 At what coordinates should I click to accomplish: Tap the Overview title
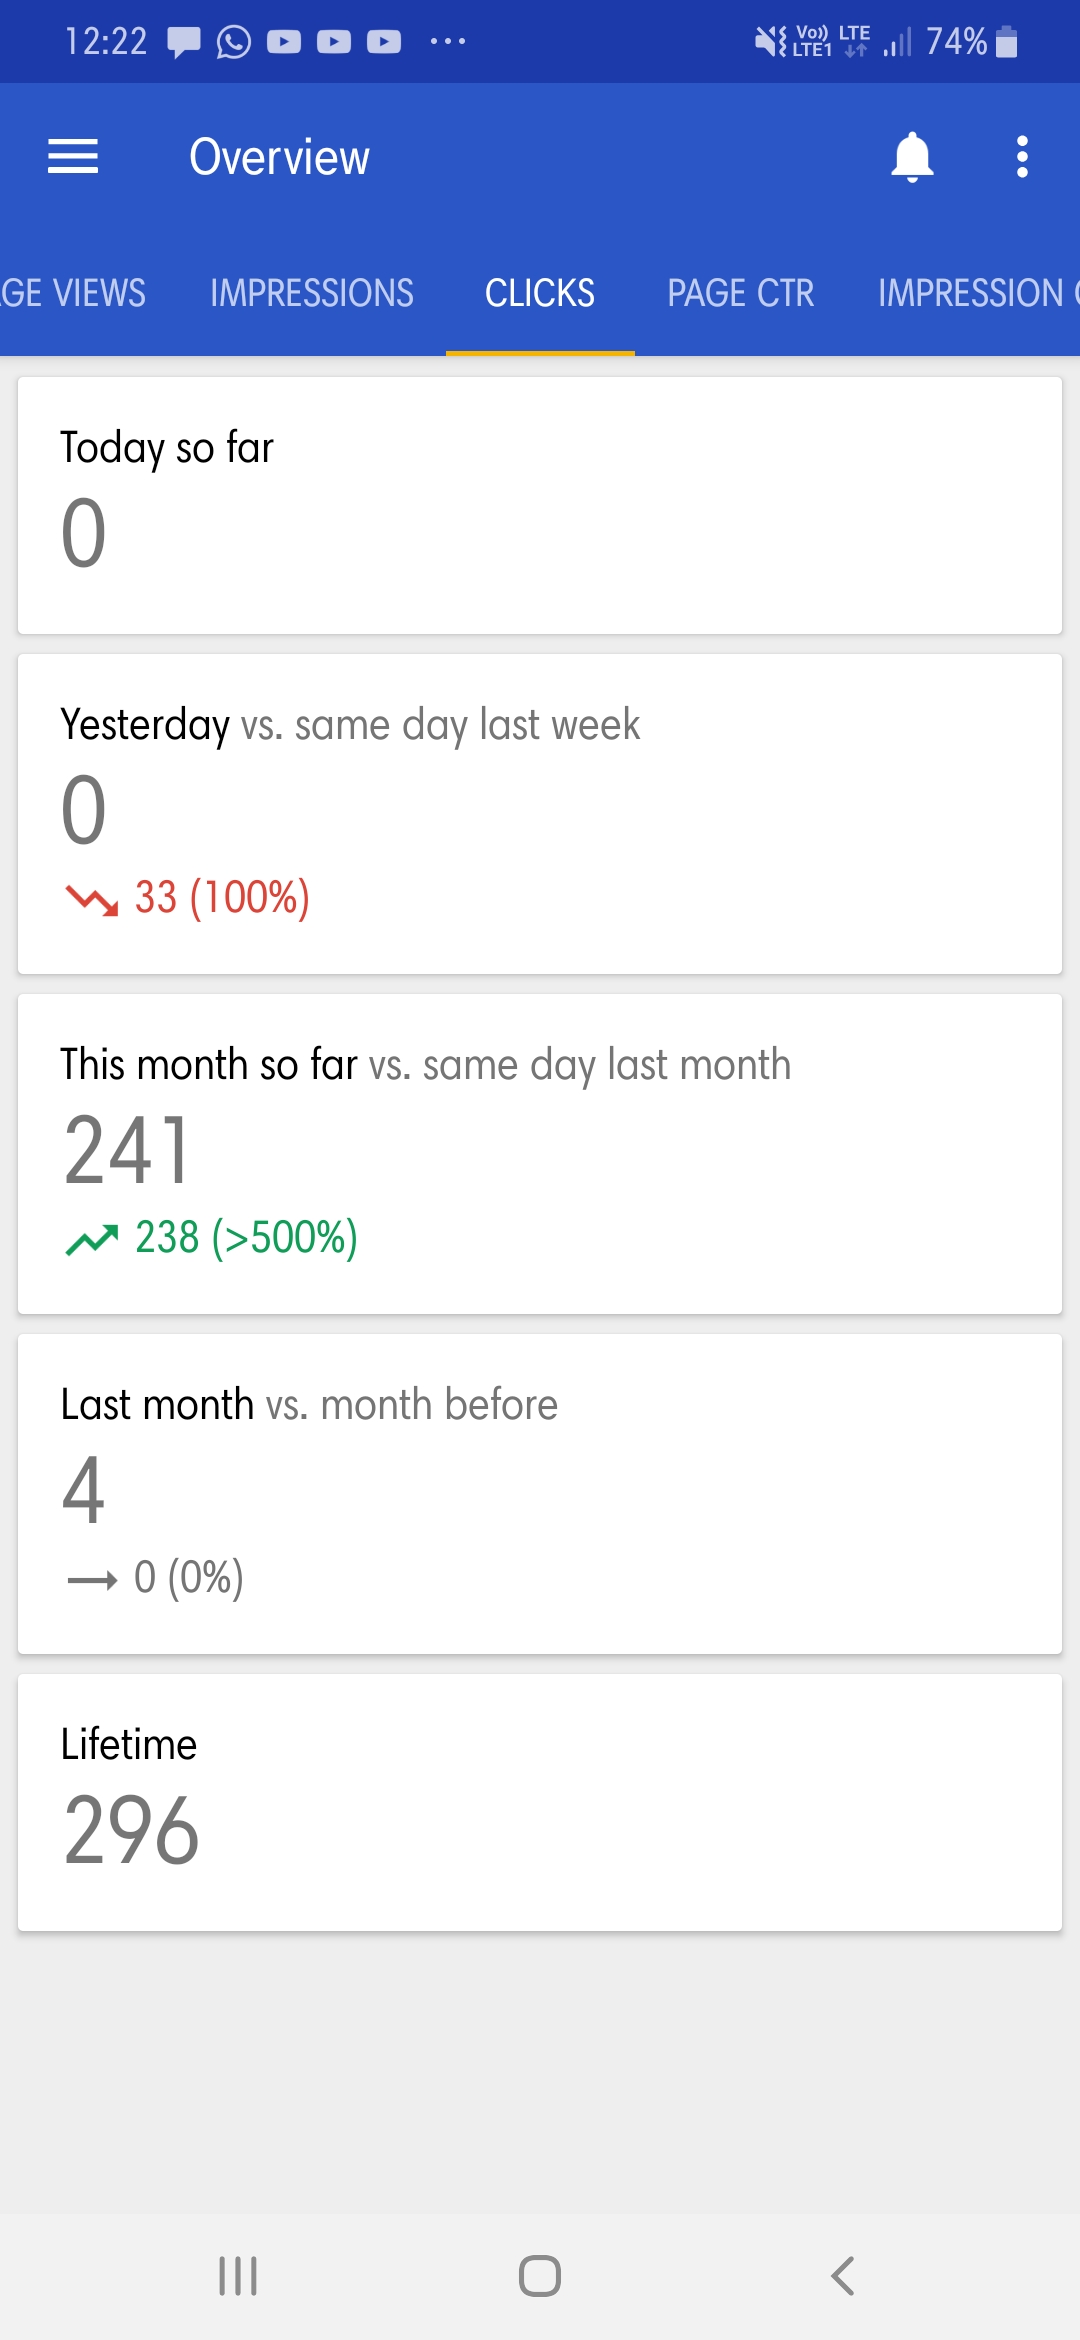point(280,157)
